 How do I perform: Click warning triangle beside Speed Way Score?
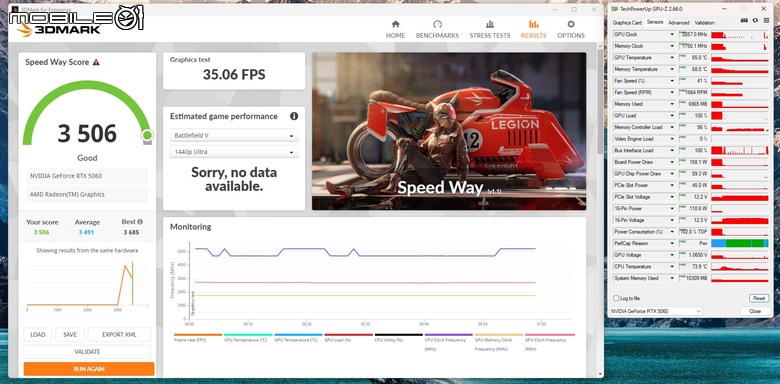point(96,62)
